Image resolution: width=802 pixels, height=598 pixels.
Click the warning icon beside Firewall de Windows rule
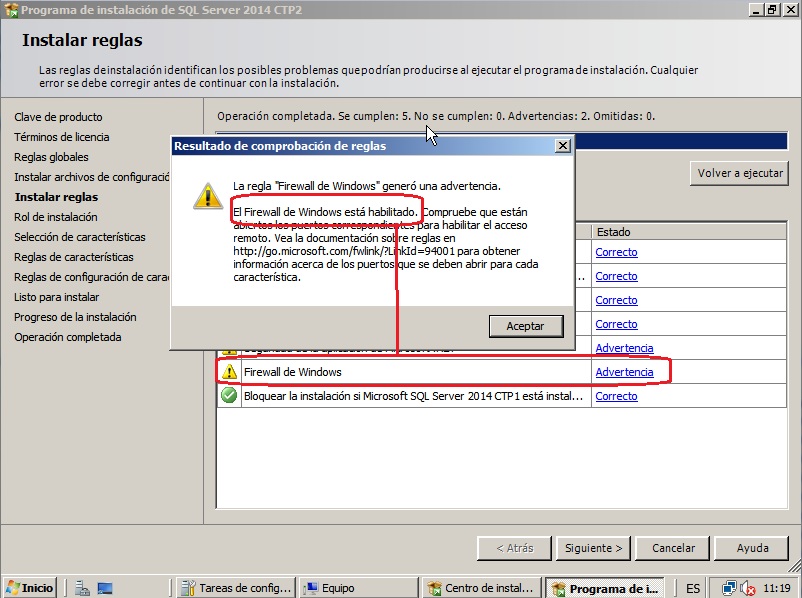click(x=229, y=372)
